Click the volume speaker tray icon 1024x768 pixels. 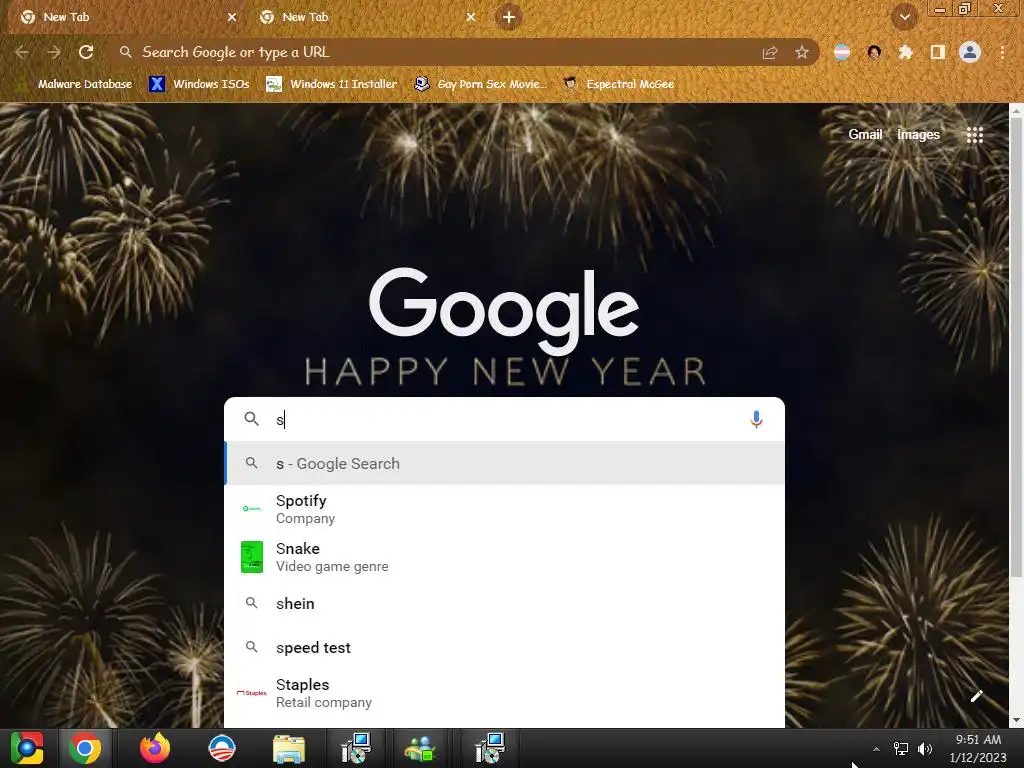coord(925,749)
